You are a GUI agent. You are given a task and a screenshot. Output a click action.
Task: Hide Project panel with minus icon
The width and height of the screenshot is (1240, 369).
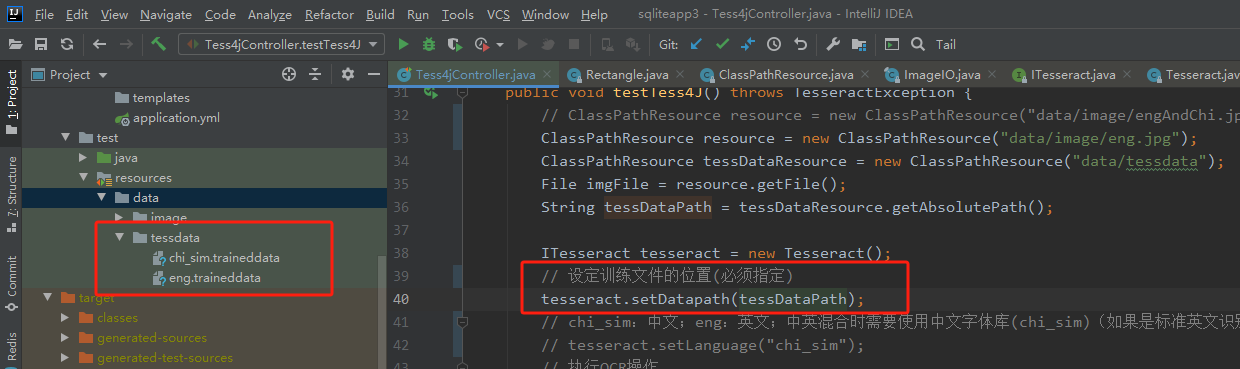[374, 74]
